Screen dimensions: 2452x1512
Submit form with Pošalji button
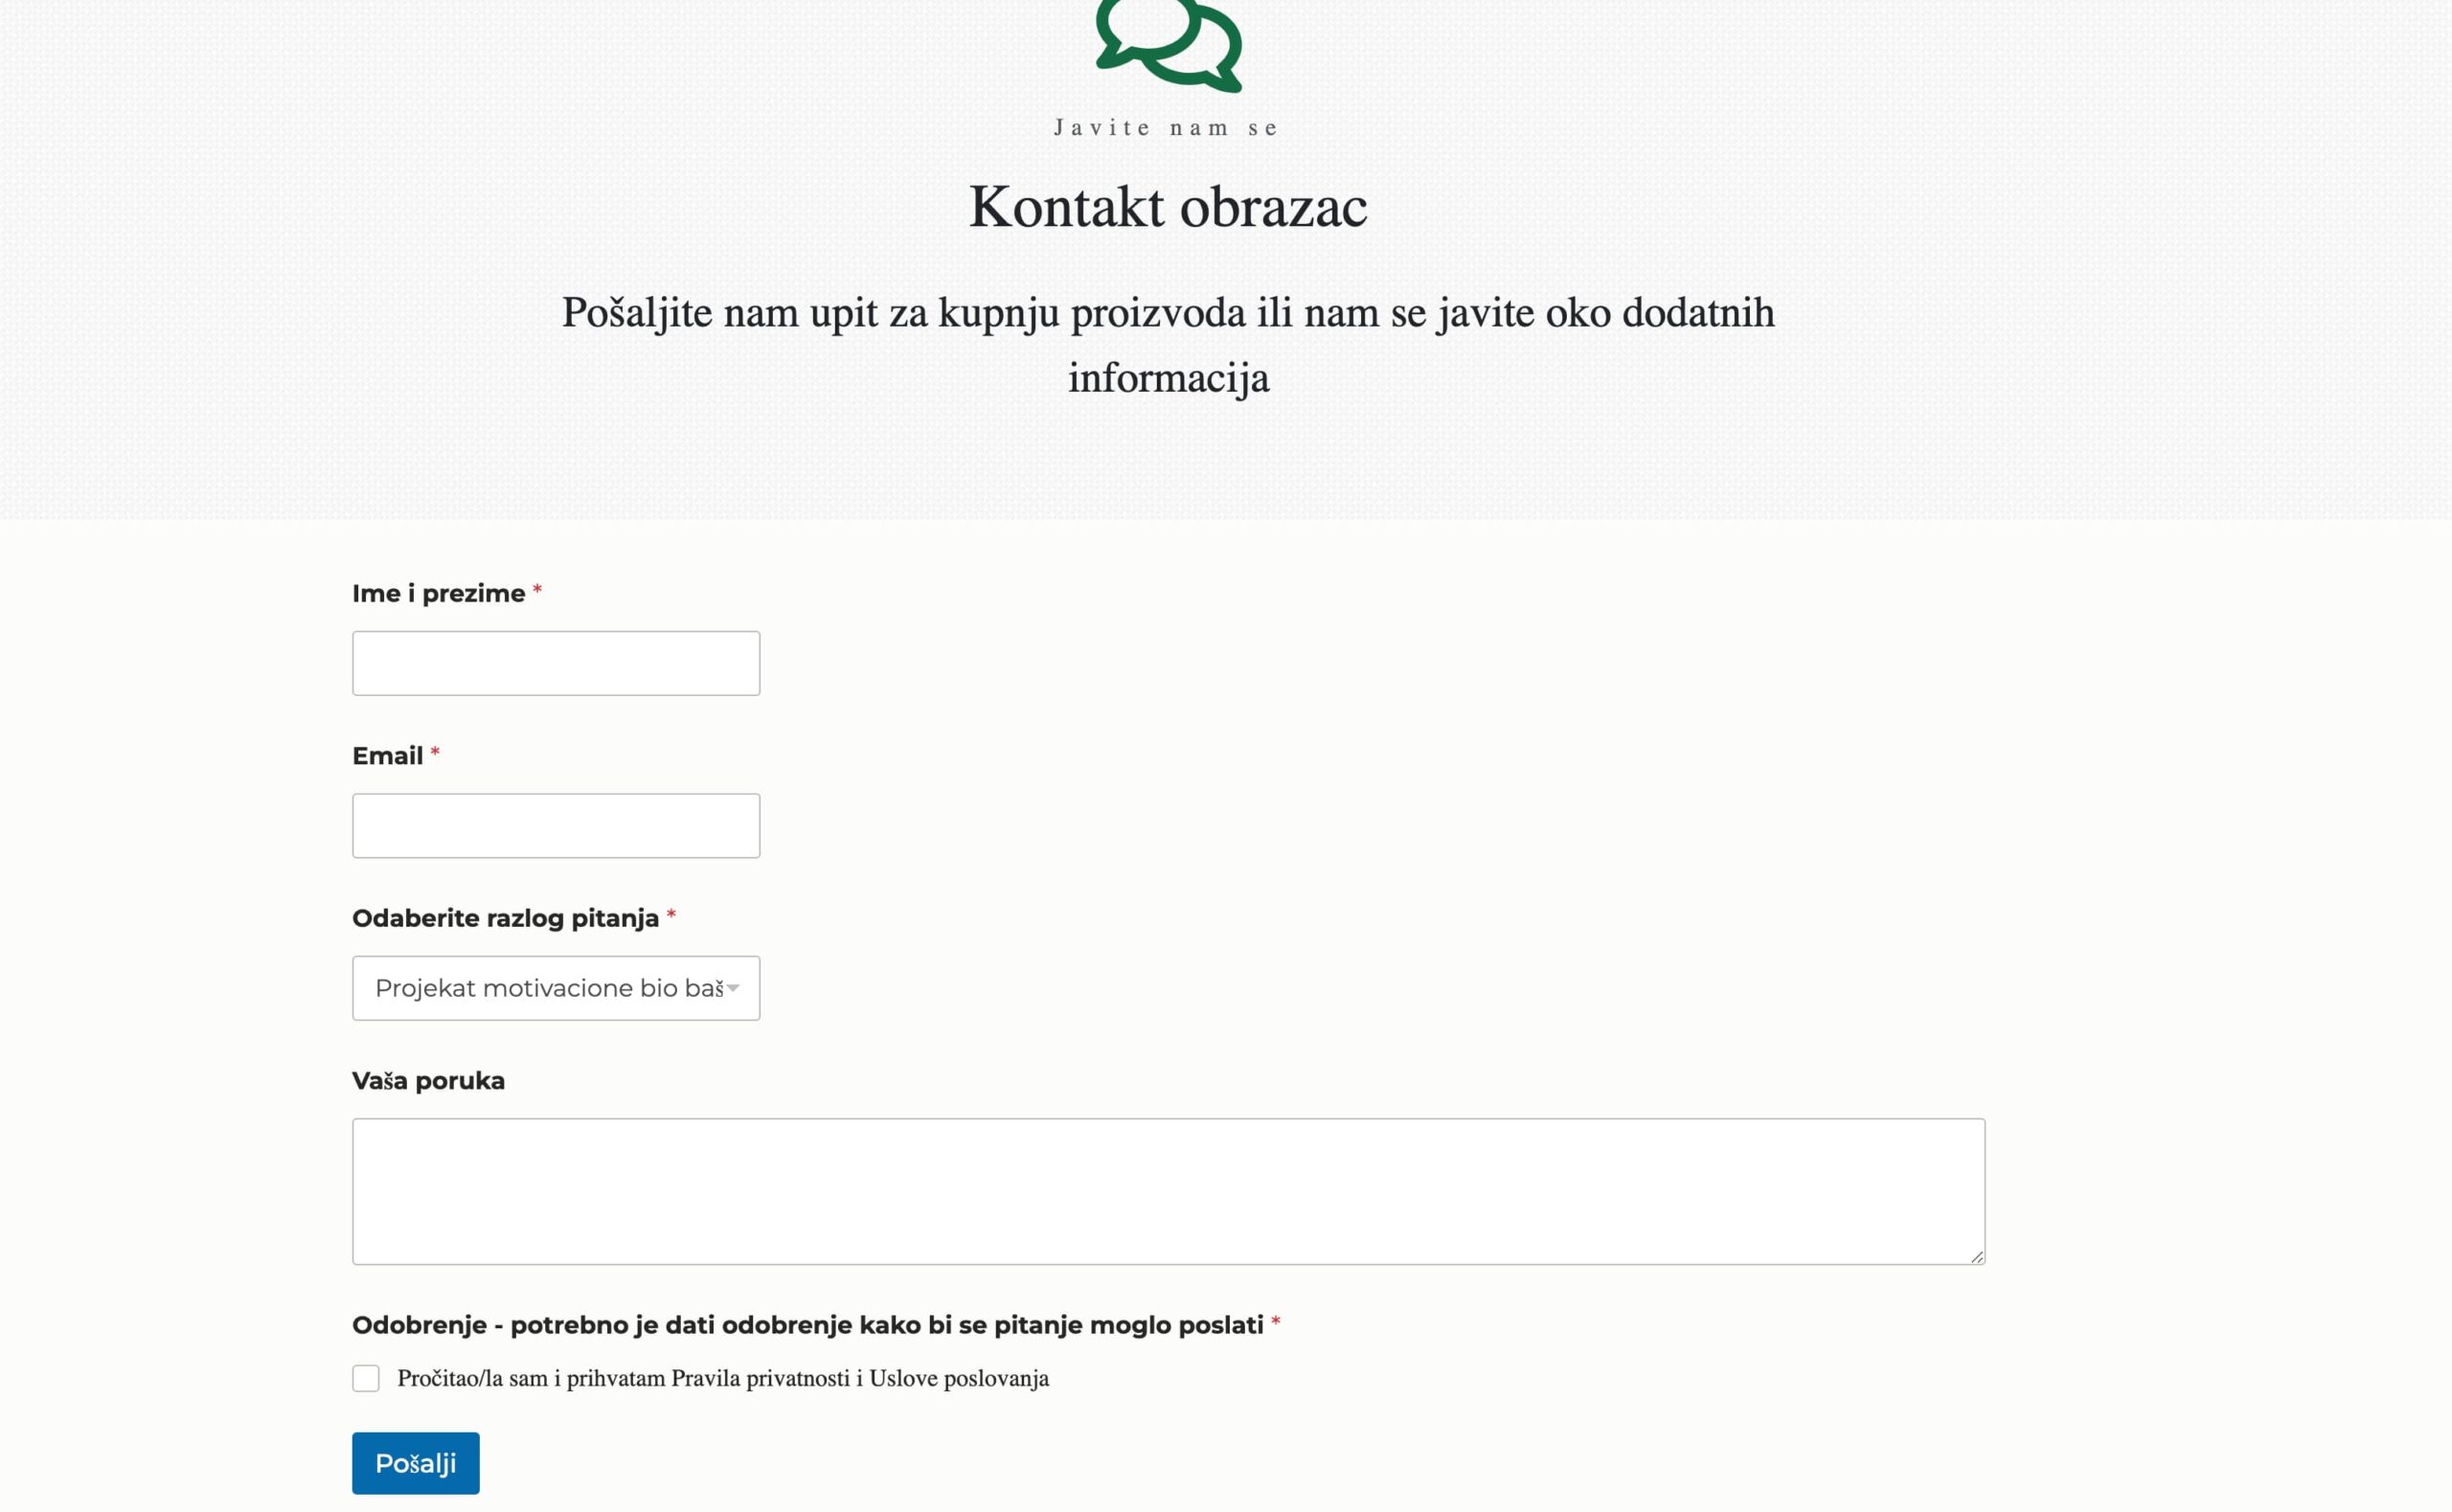click(x=416, y=1463)
